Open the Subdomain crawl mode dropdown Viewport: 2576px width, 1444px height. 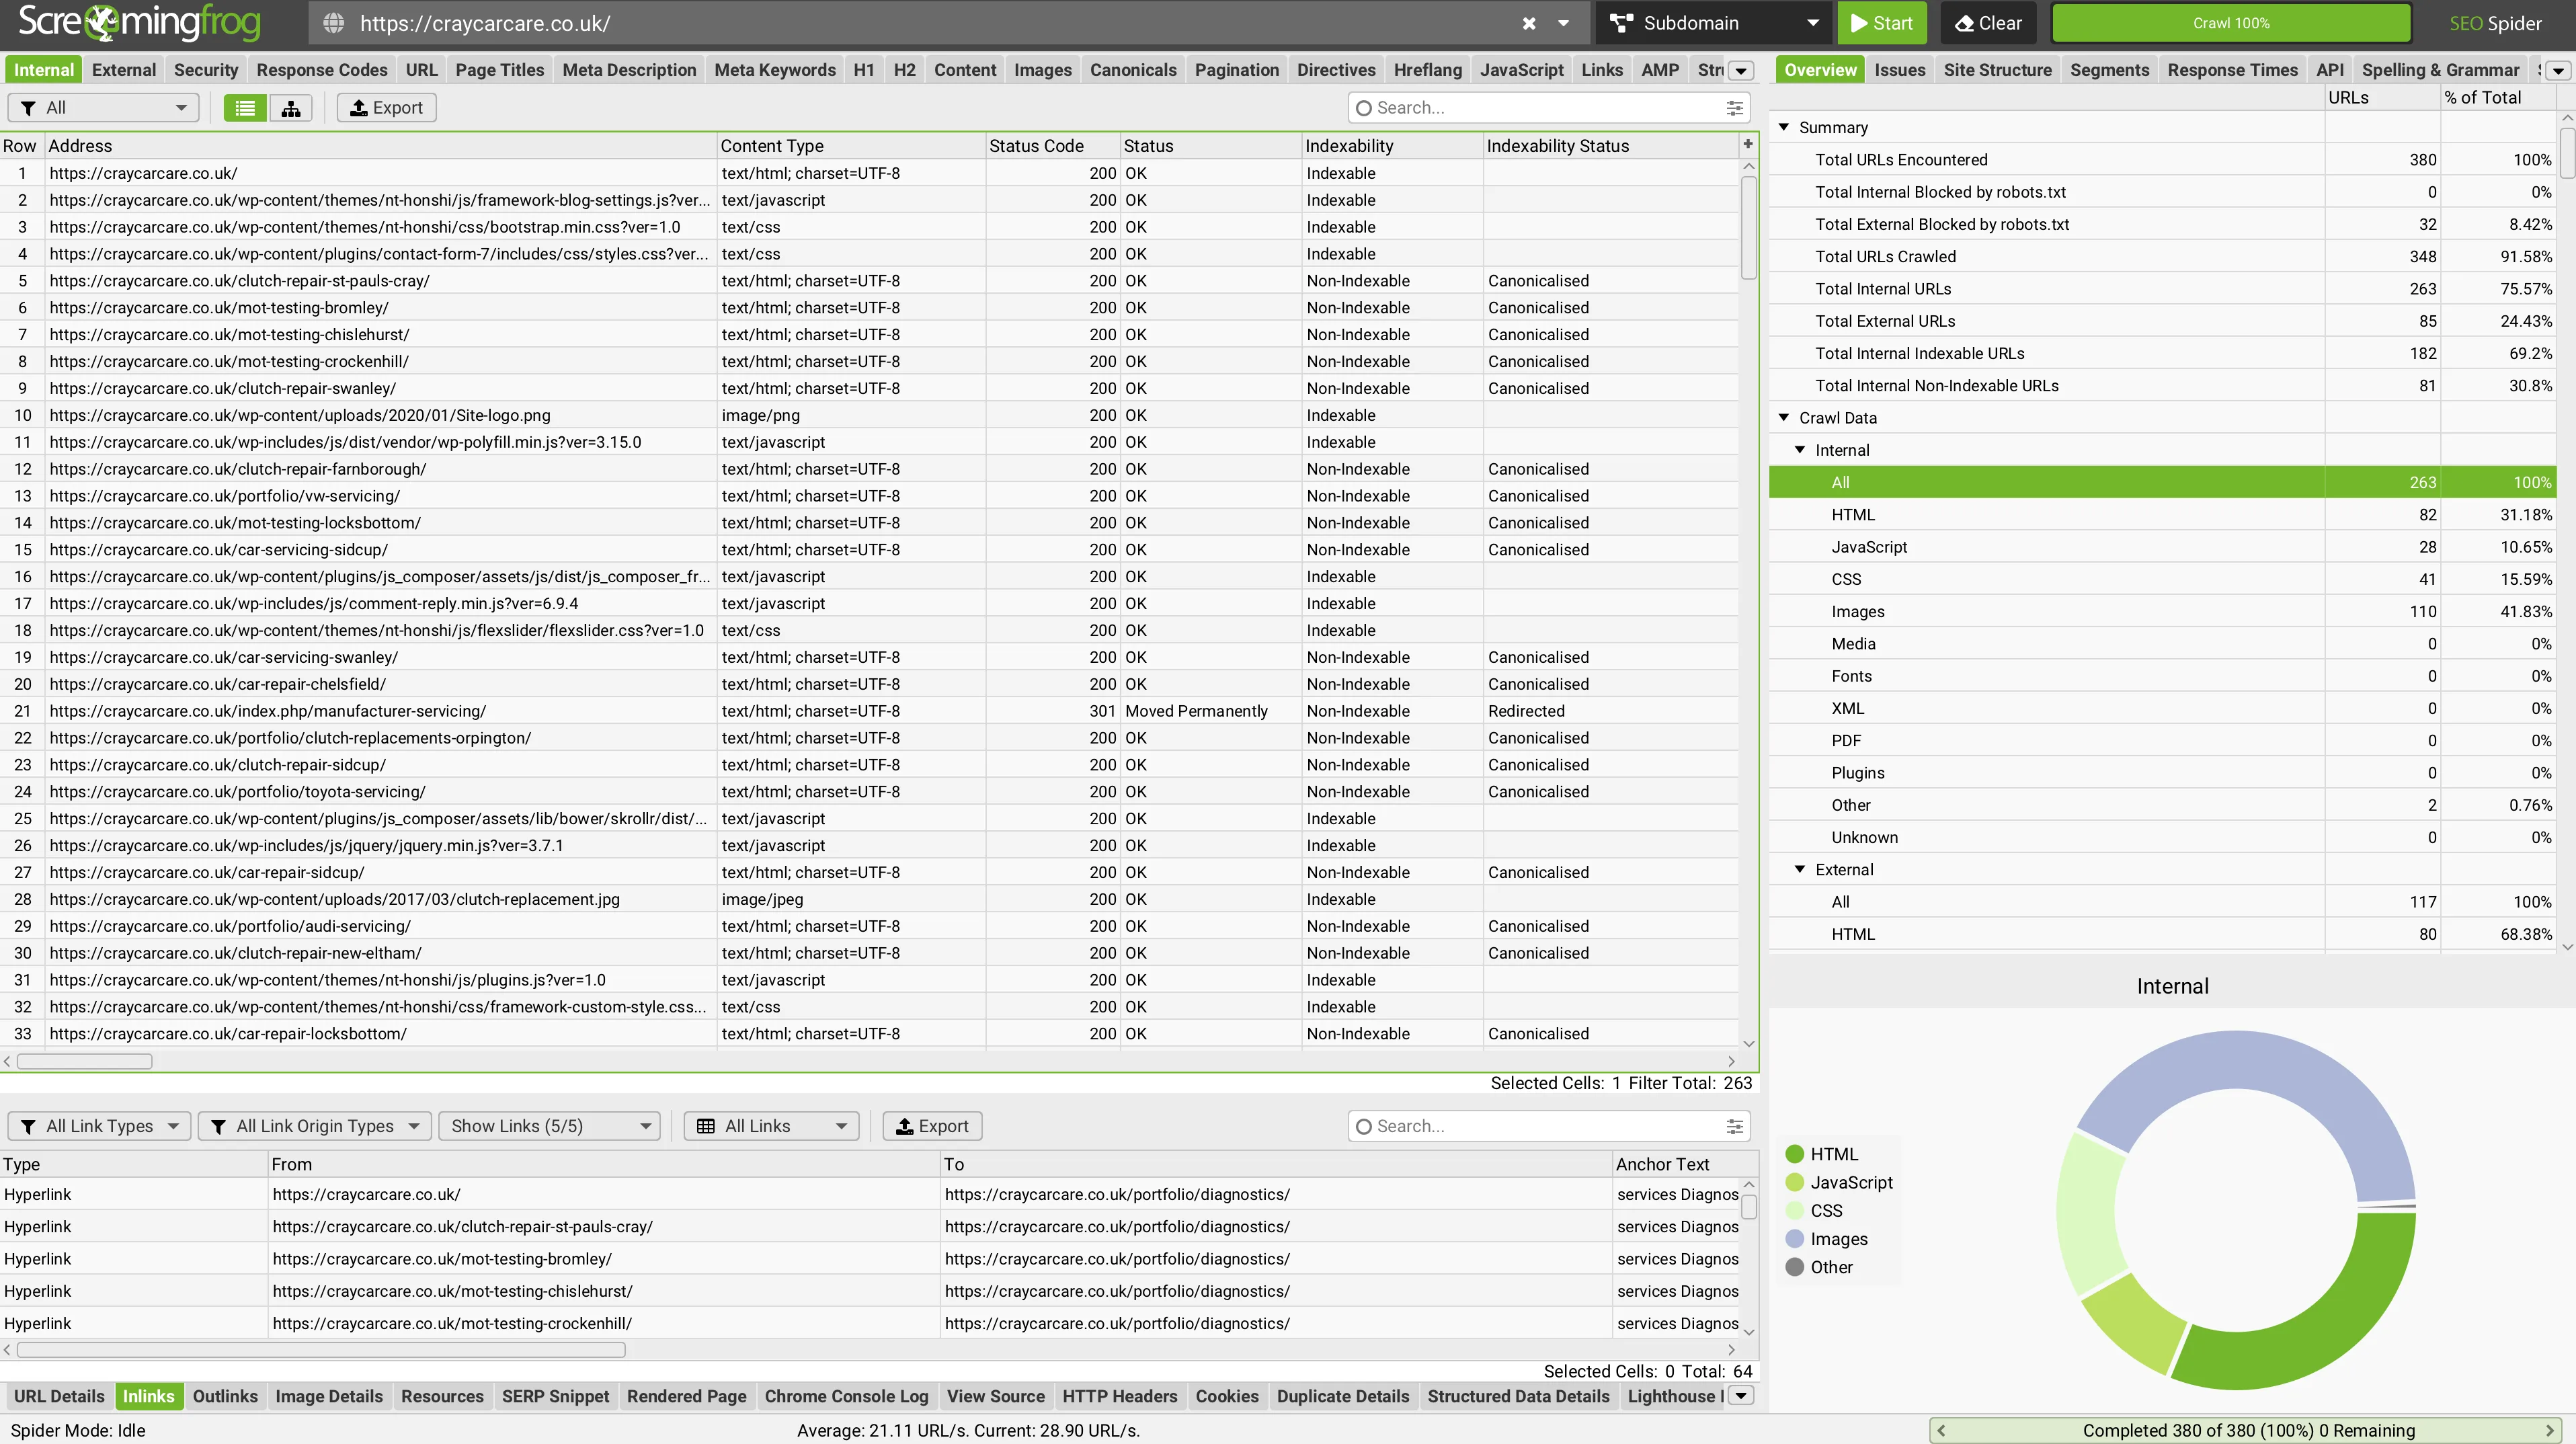pos(1714,23)
